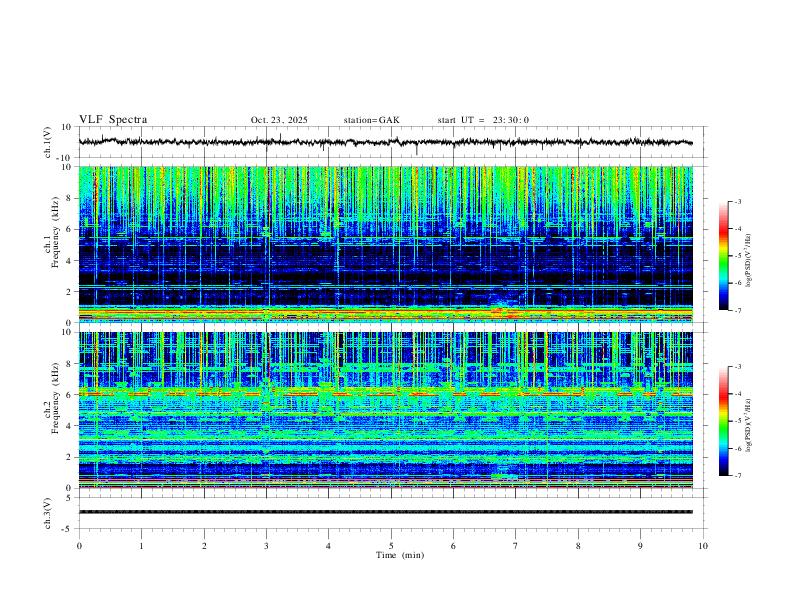792x612 pixels.
Task: Click the time axis tick label '2'
Action: click(x=204, y=546)
